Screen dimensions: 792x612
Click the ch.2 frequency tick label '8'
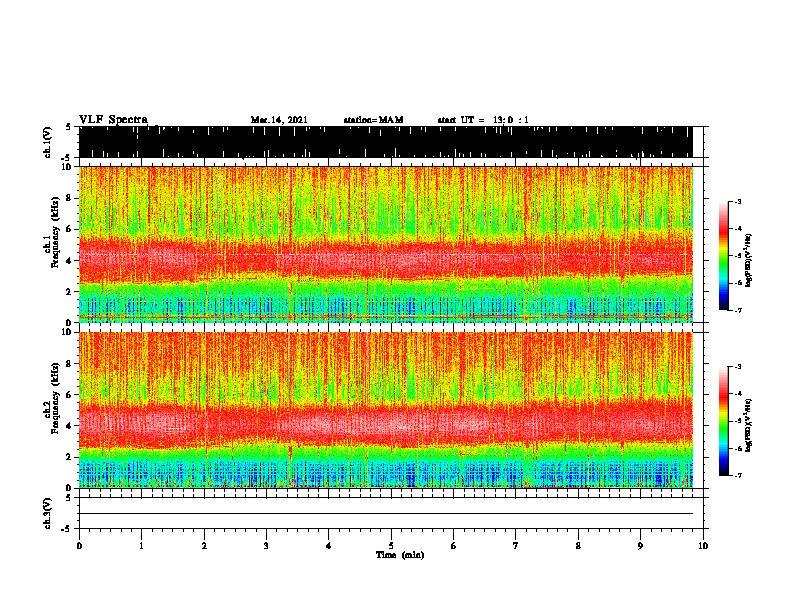(69, 364)
